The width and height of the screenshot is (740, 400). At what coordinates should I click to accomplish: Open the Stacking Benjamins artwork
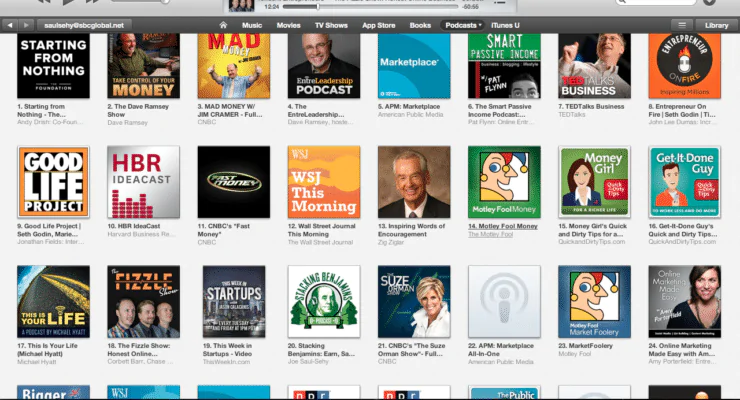[324, 301]
